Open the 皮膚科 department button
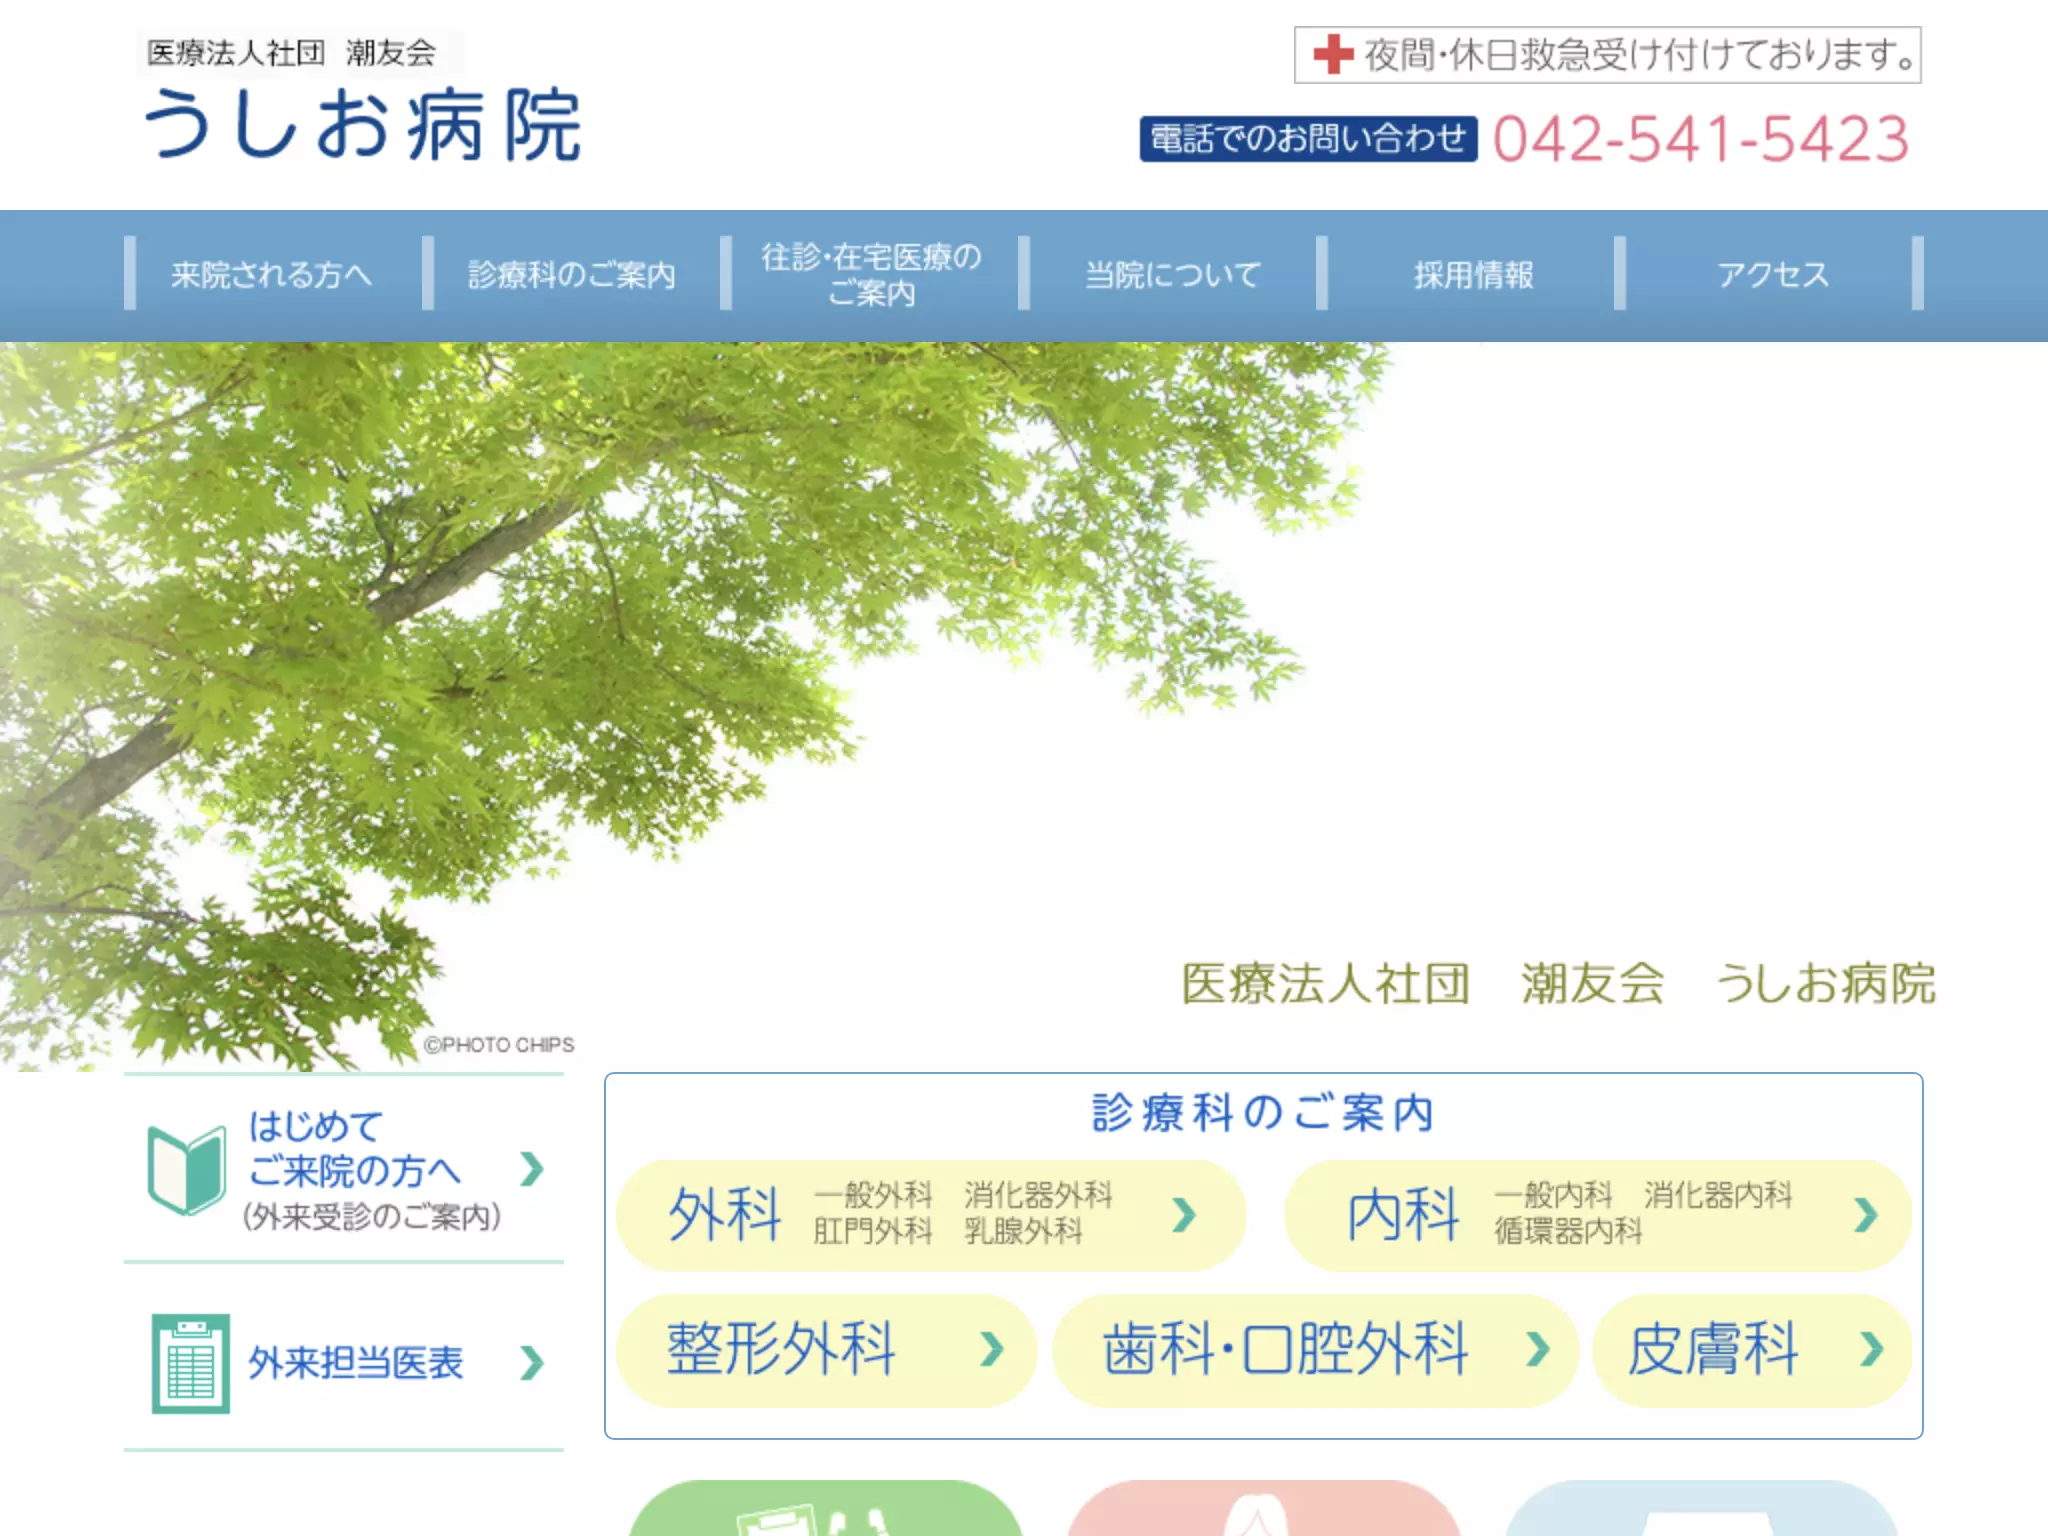Viewport: 2048px width, 1536px height. (1752, 1350)
